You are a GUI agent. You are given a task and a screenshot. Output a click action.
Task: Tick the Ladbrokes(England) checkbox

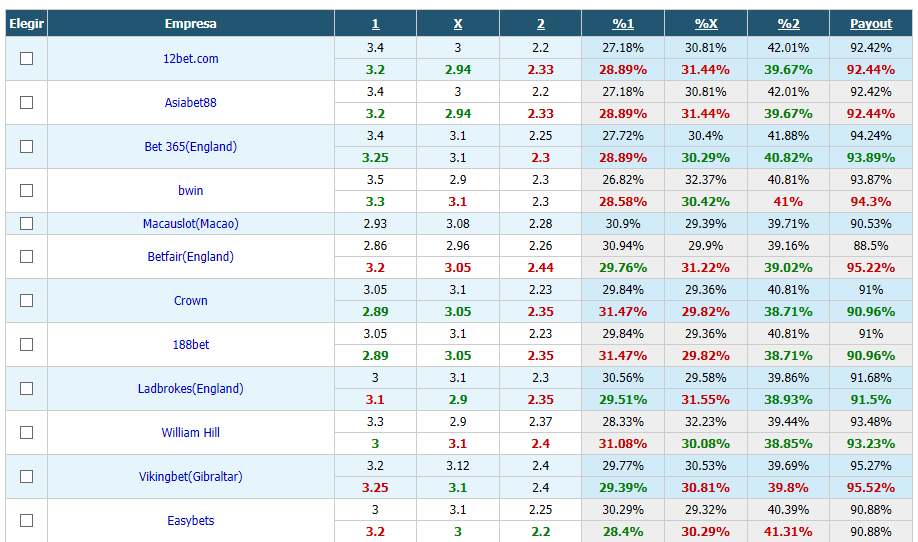tap(26, 388)
